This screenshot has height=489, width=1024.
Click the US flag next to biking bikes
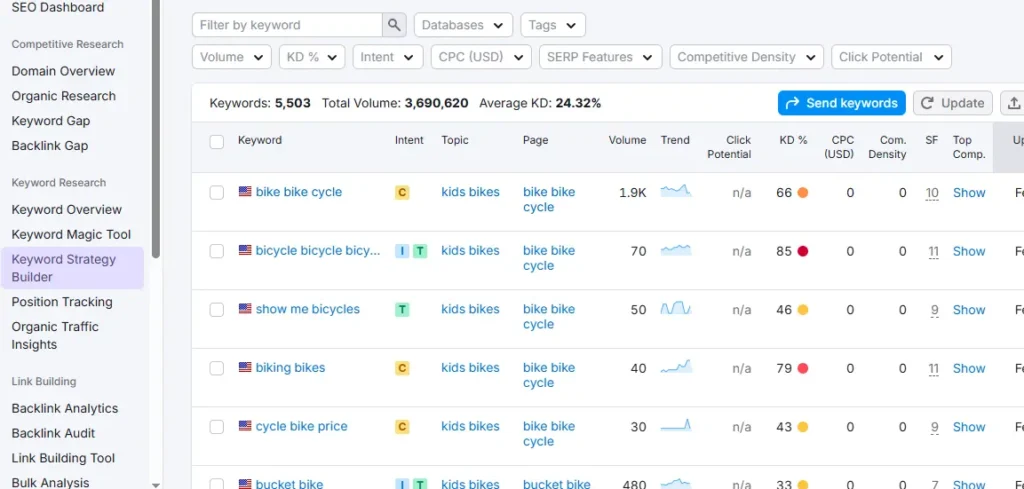[x=245, y=368]
